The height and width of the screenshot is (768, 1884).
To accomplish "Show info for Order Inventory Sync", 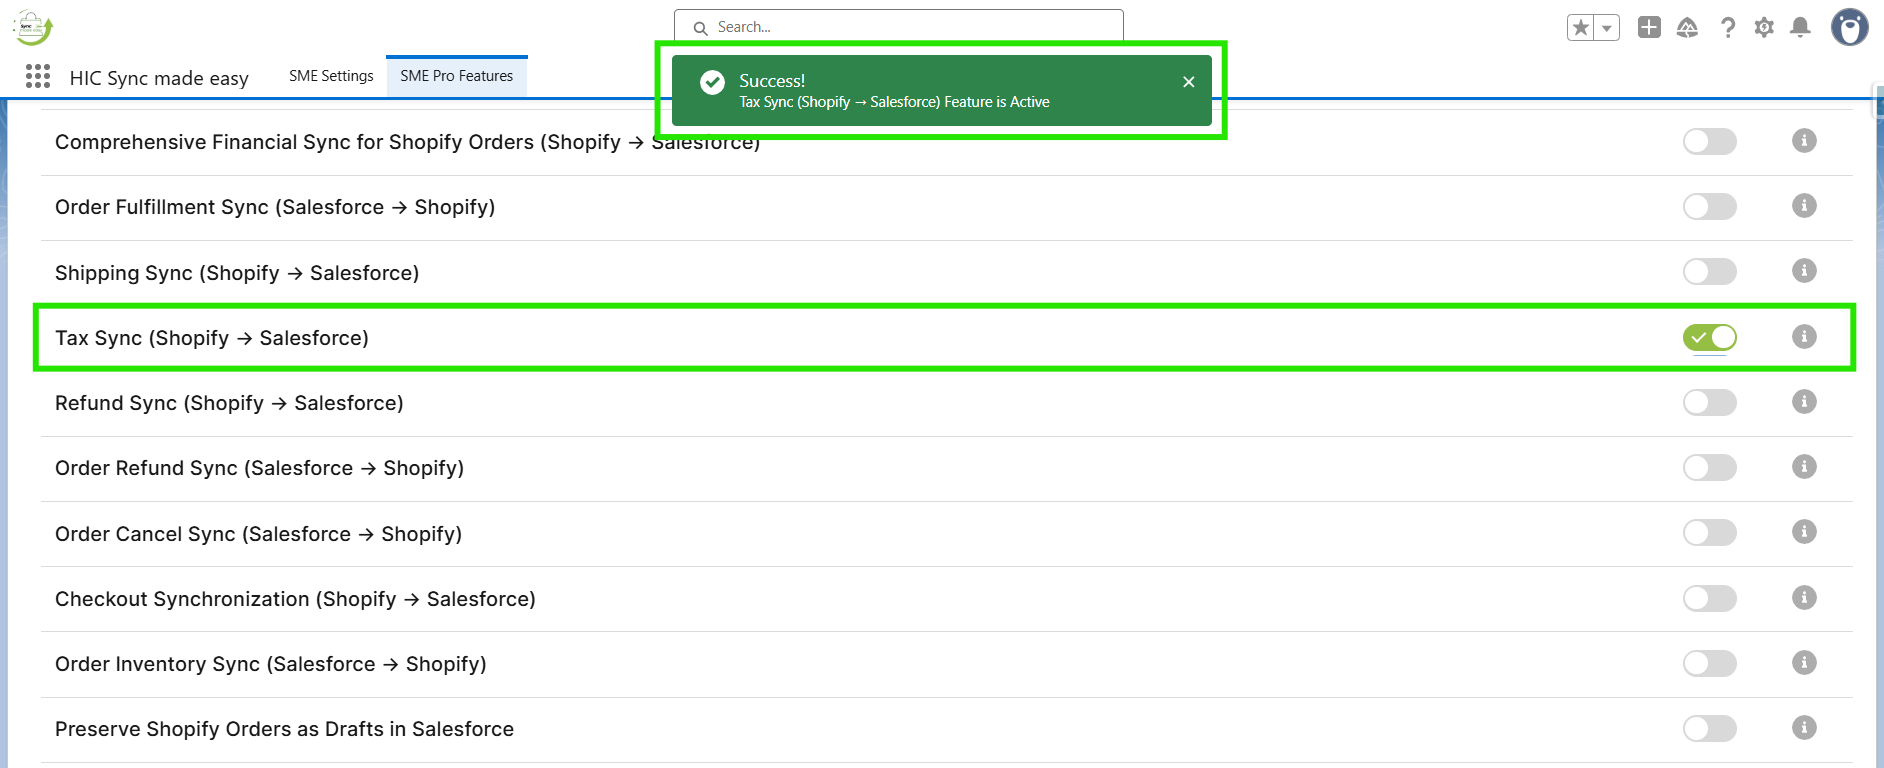I will pos(1804,663).
